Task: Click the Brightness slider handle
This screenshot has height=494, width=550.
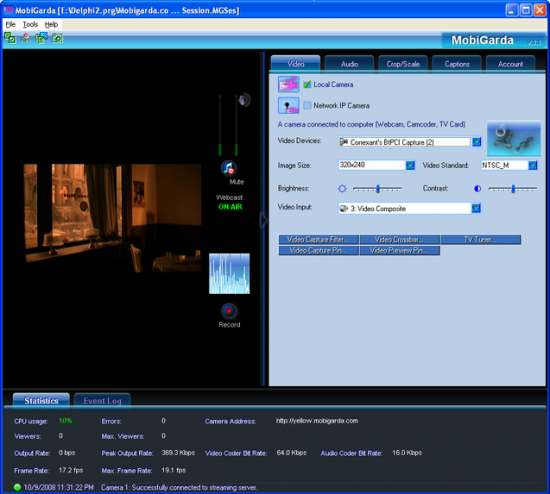Action: tap(378, 189)
